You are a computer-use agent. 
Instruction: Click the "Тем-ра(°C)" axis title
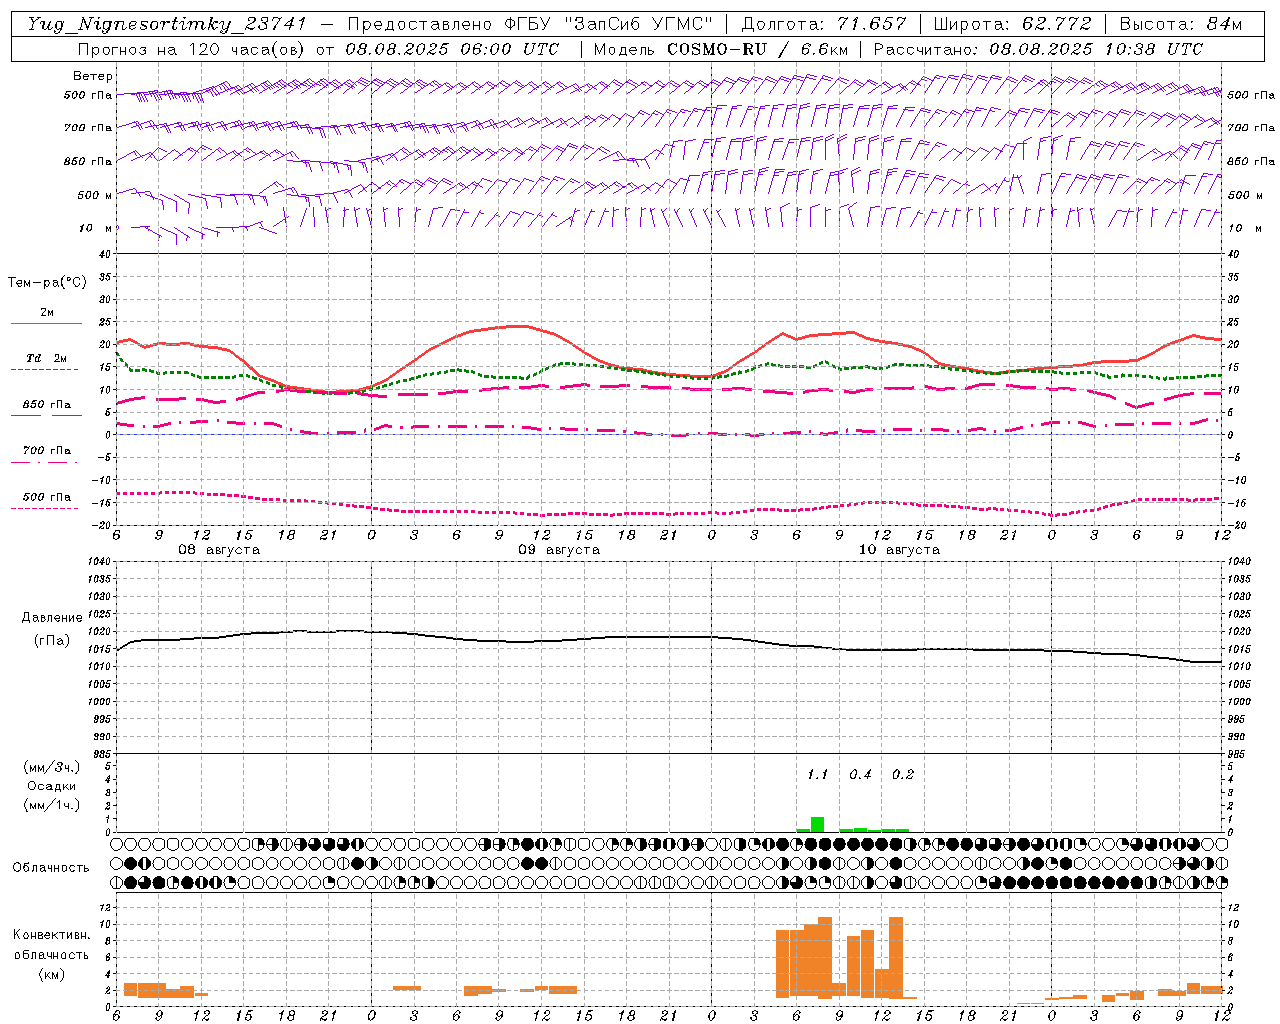(x=47, y=283)
